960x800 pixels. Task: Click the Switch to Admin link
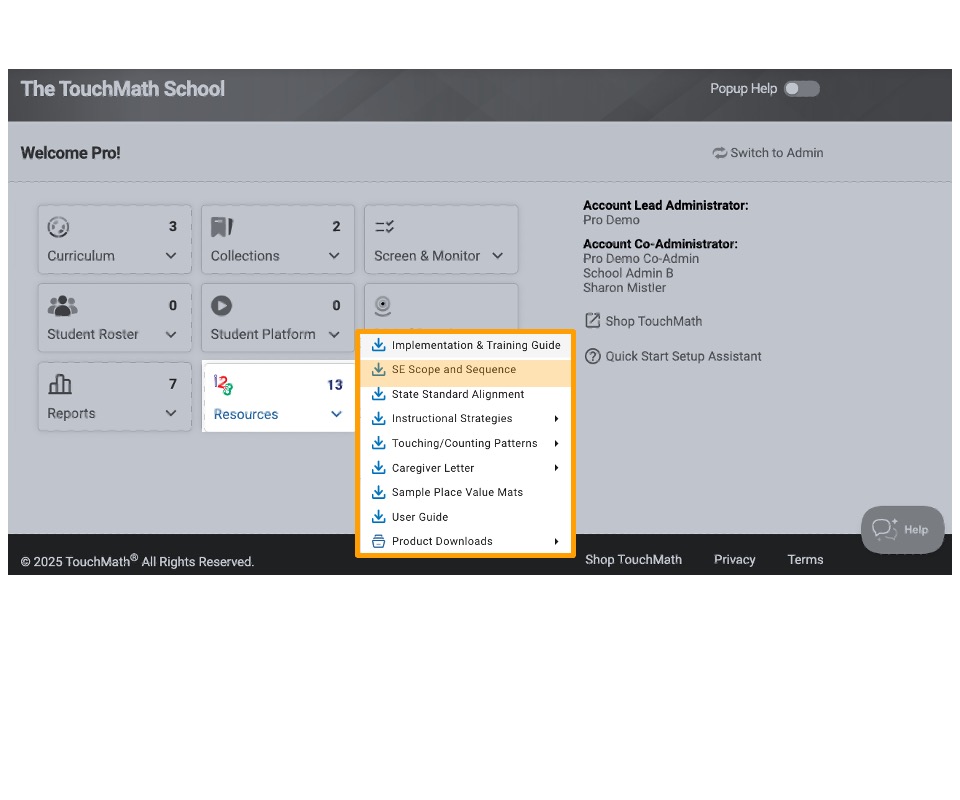click(768, 153)
